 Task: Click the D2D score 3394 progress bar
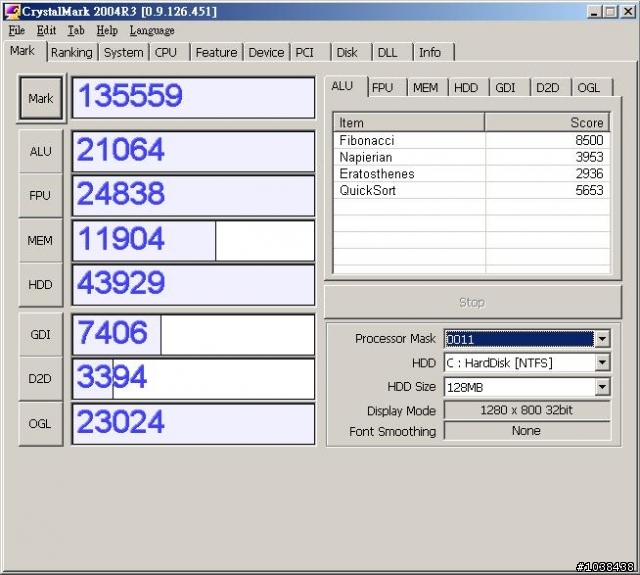(x=193, y=379)
